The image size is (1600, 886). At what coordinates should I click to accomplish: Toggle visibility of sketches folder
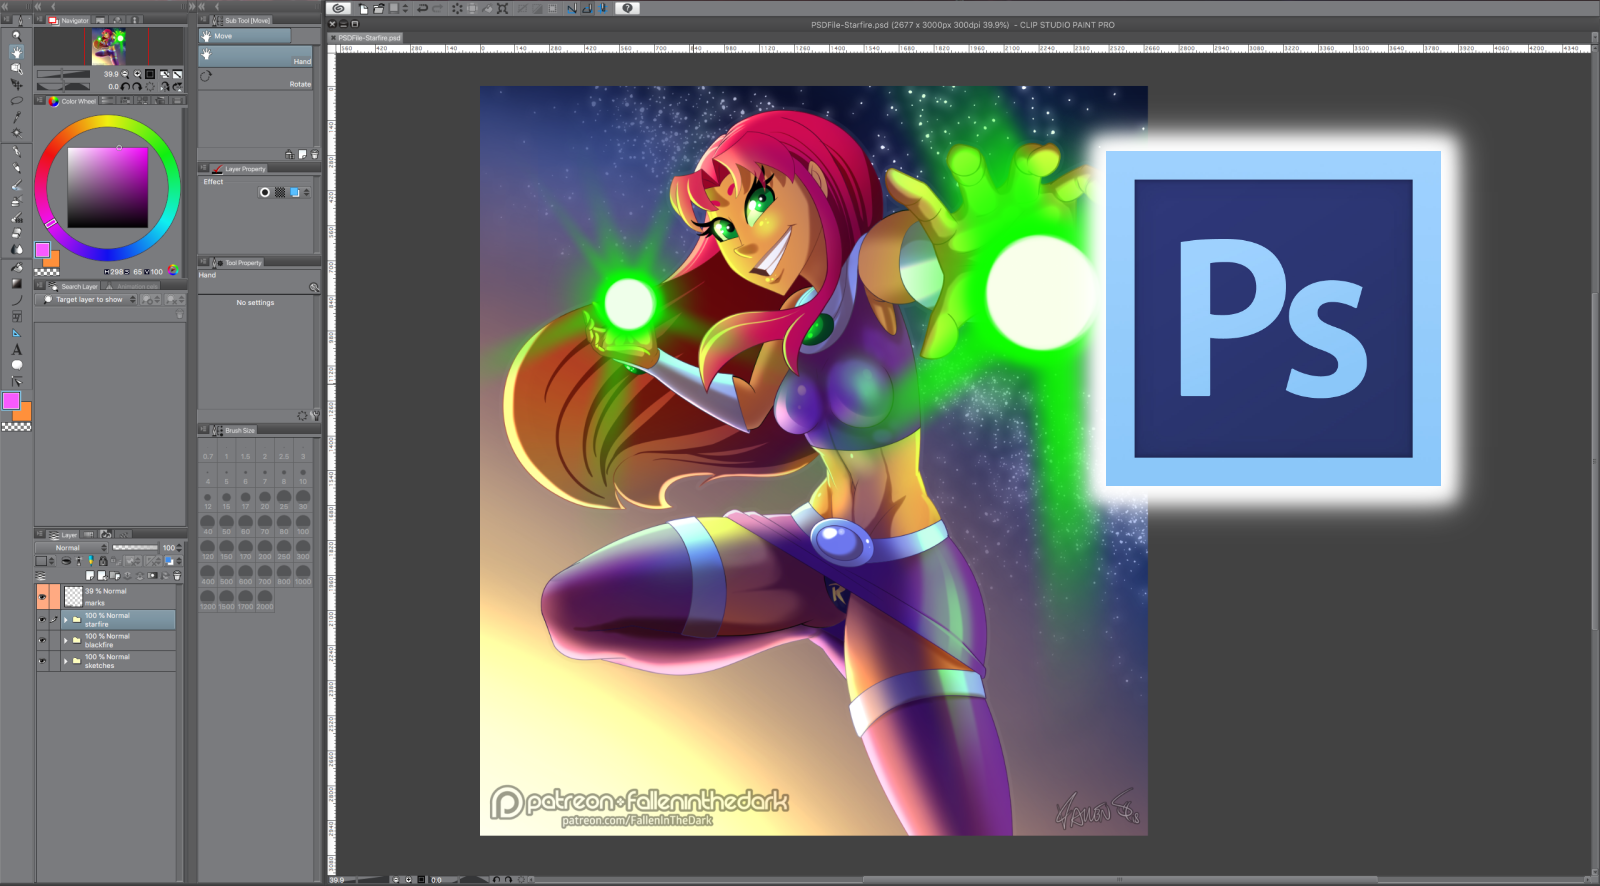42,661
